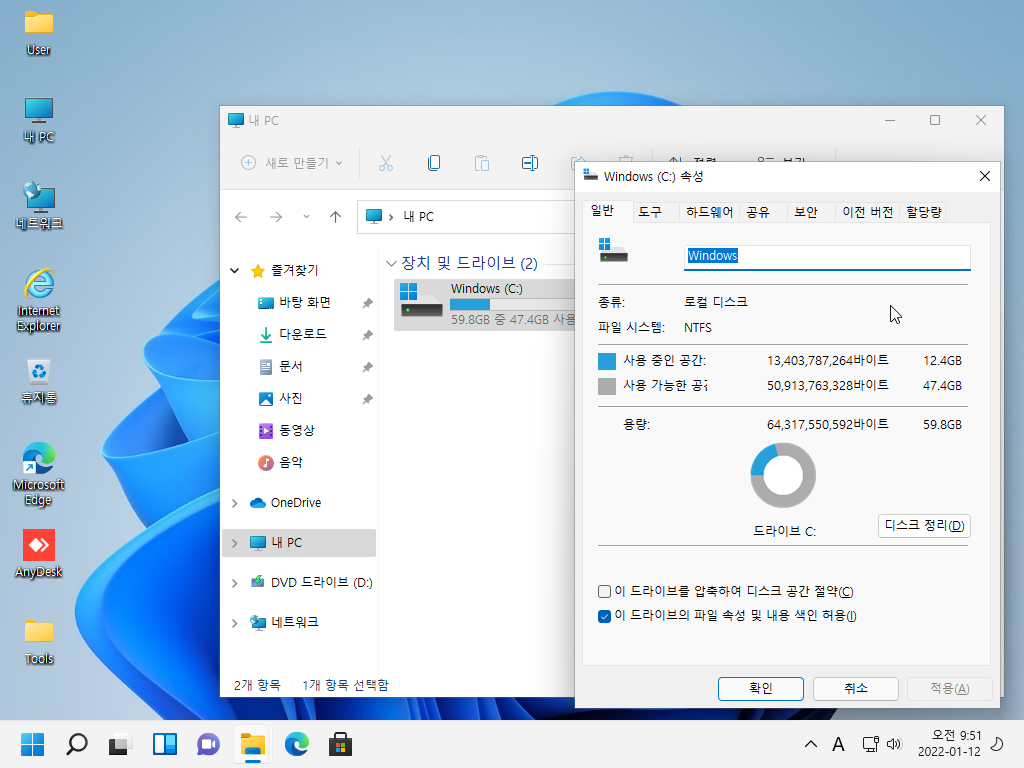Click the 확인 button

point(760,688)
